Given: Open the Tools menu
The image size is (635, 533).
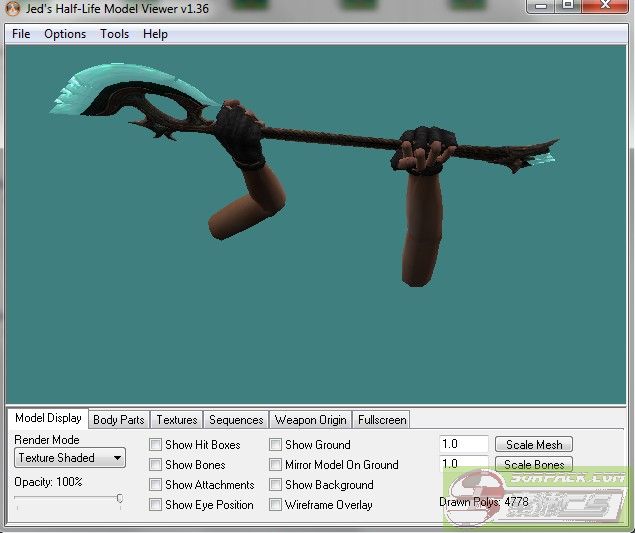Looking at the screenshot, I should coord(114,34).
